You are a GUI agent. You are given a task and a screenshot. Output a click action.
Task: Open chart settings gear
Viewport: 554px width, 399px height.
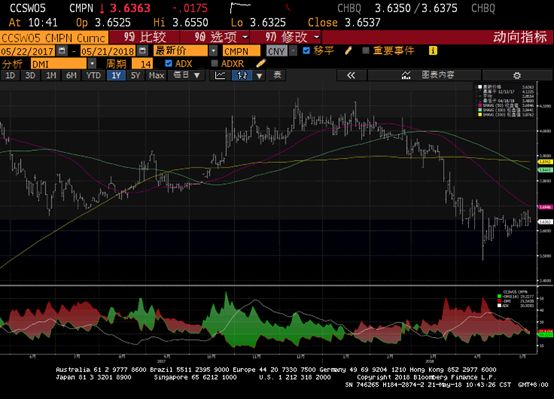pos(517,75)
